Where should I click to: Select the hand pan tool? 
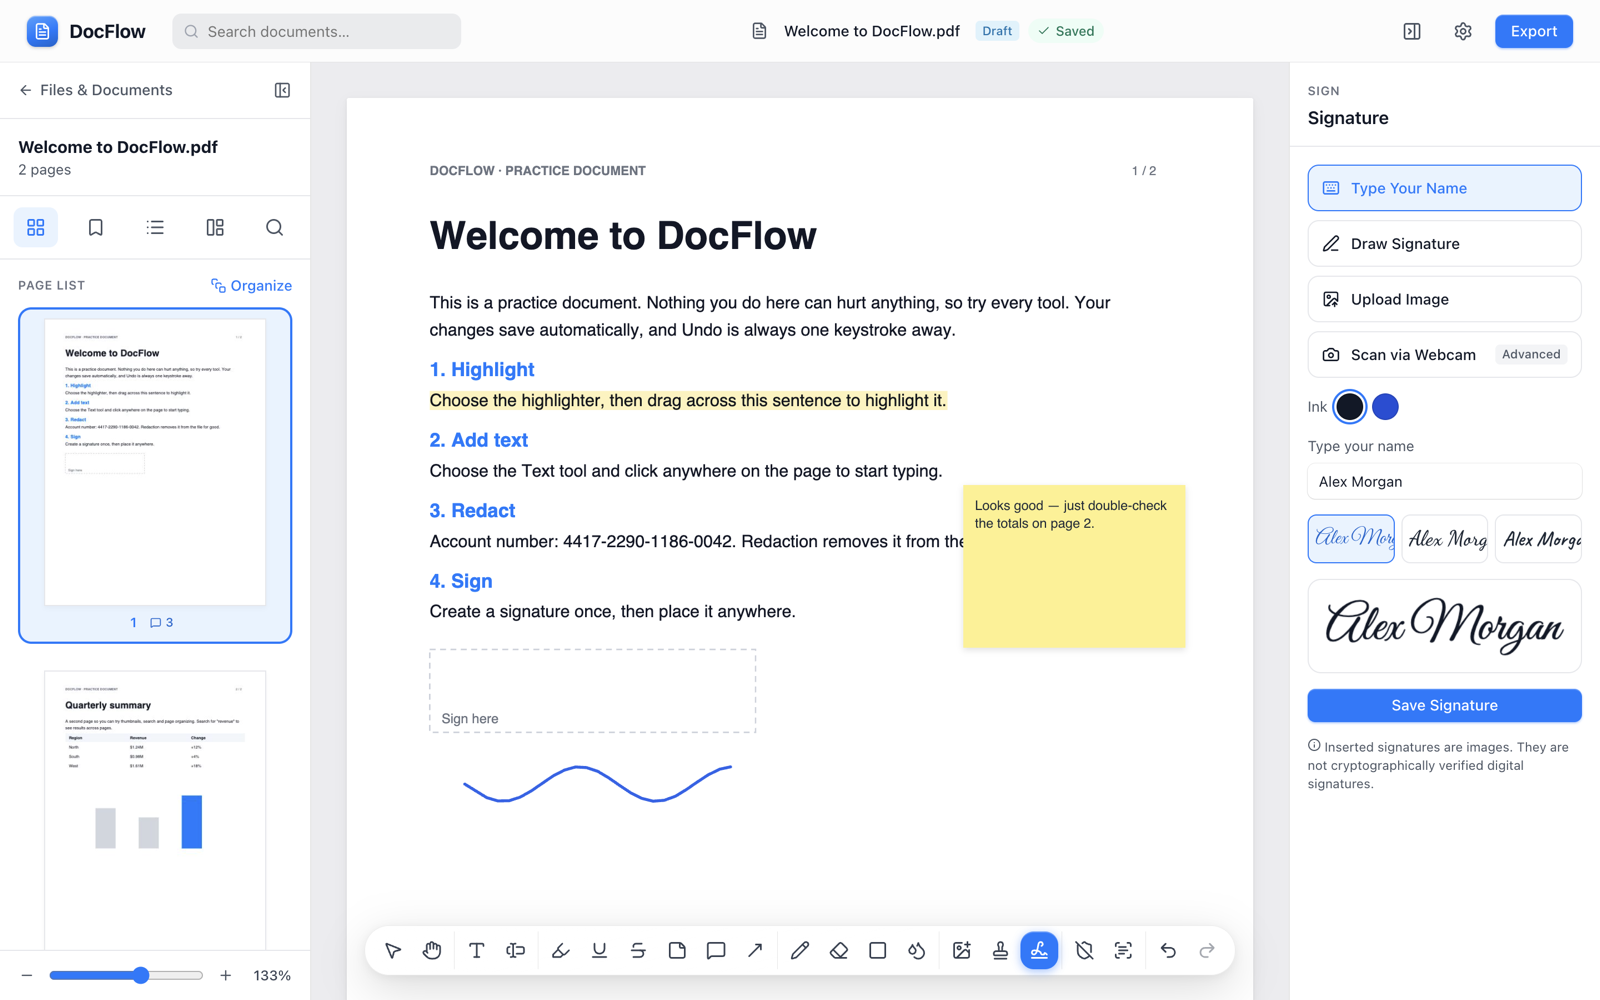click(432, 950)
